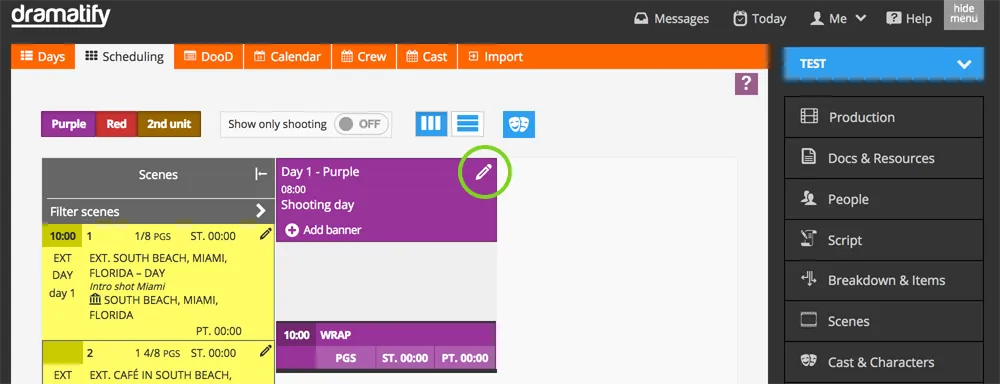Screen dimensions: 1000x384
Task: Open the Calendar tab
Action: pos(287,57)
